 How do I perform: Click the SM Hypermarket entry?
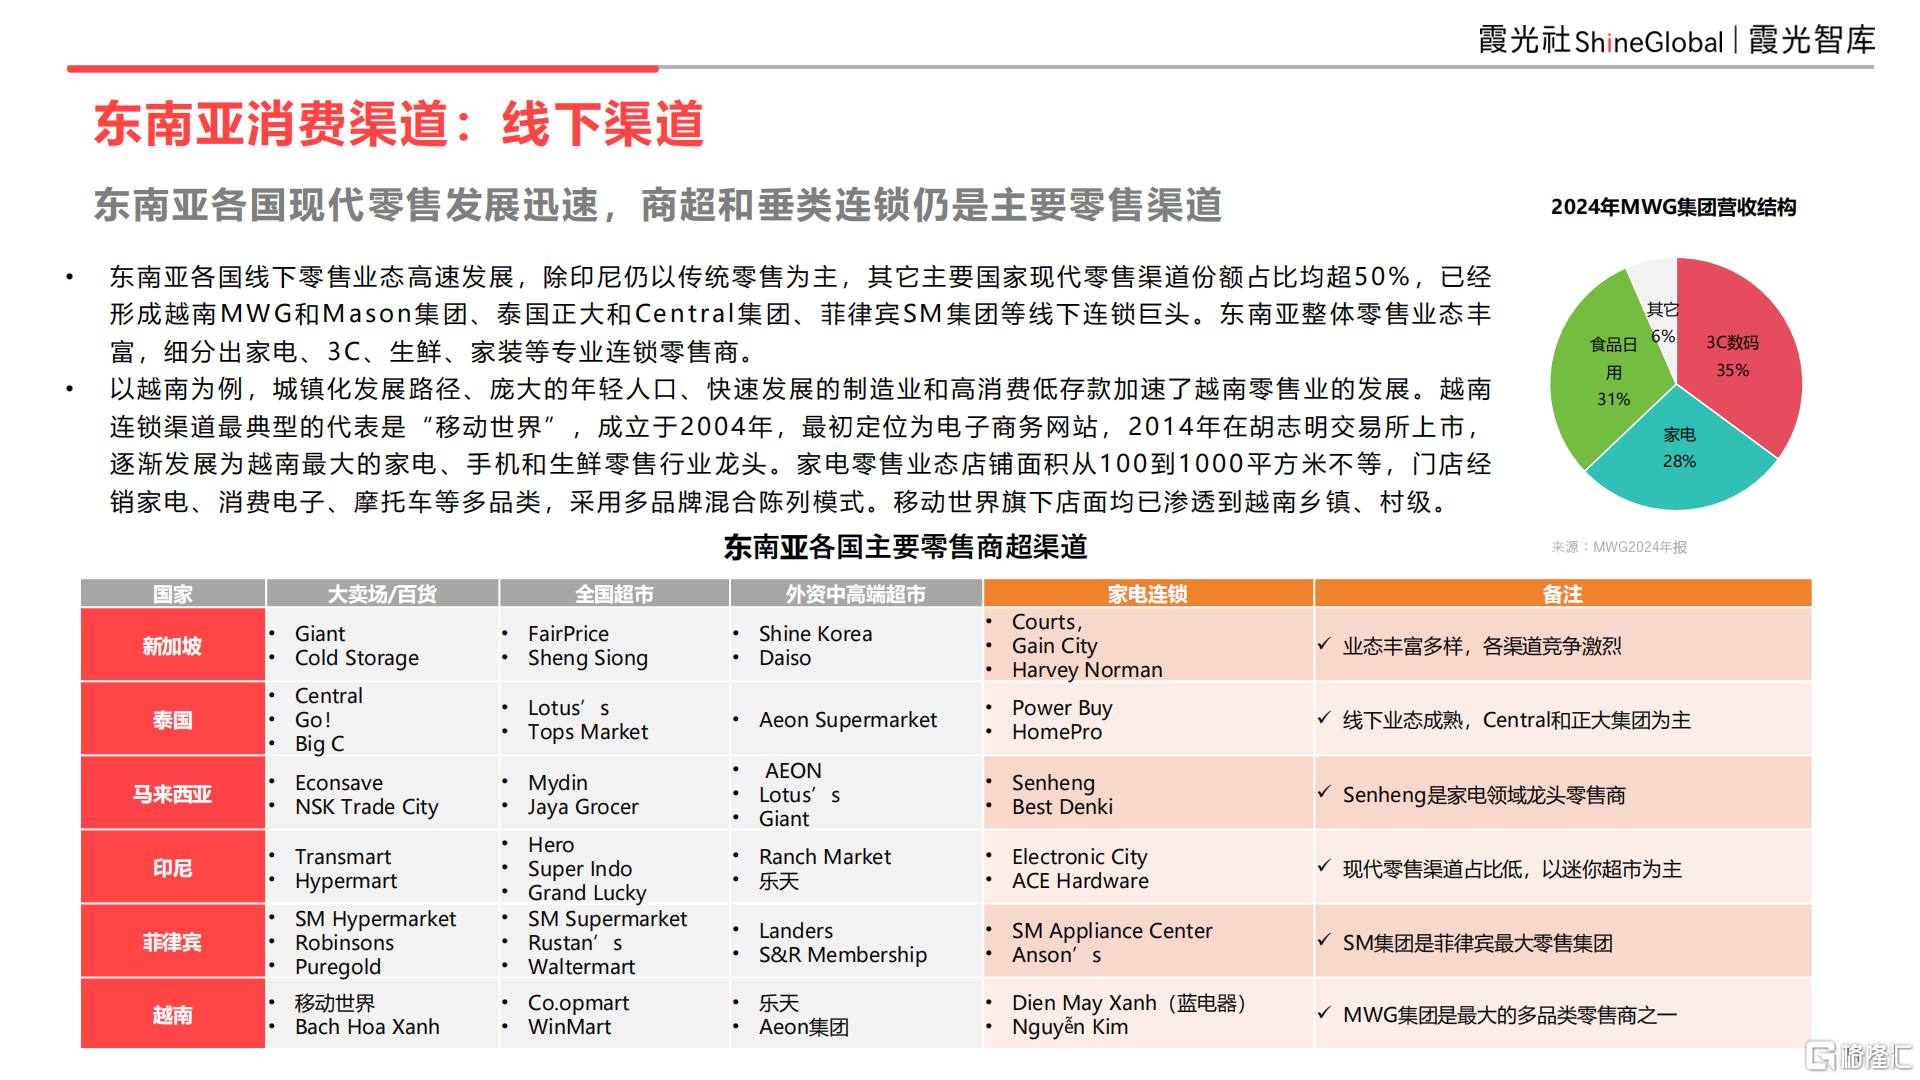pyautogui.click(x=375, y=918)
